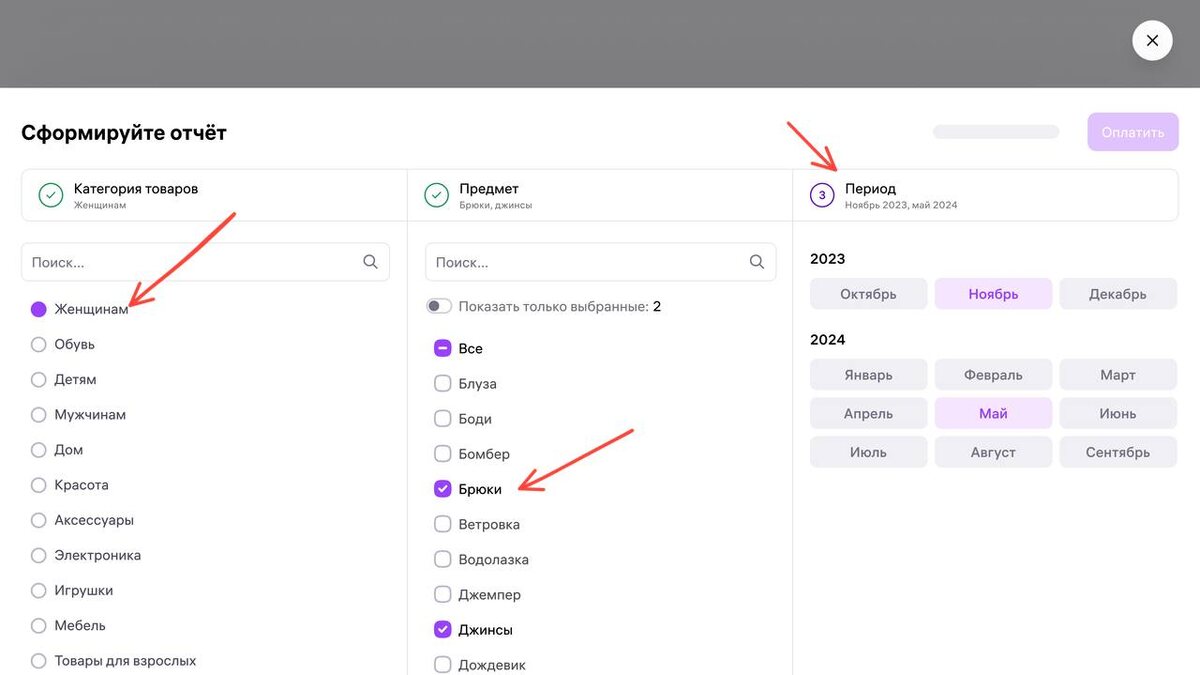Type in the category Поиск field
The width and height of the screenshot is (1200, 675).
tap(190, 262)
